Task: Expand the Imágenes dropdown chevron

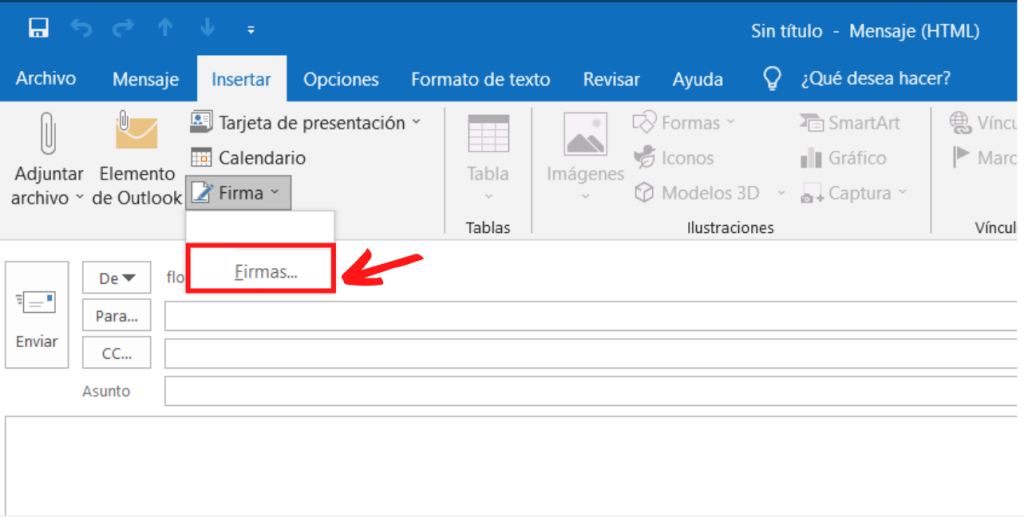Action: click(585, 196)
